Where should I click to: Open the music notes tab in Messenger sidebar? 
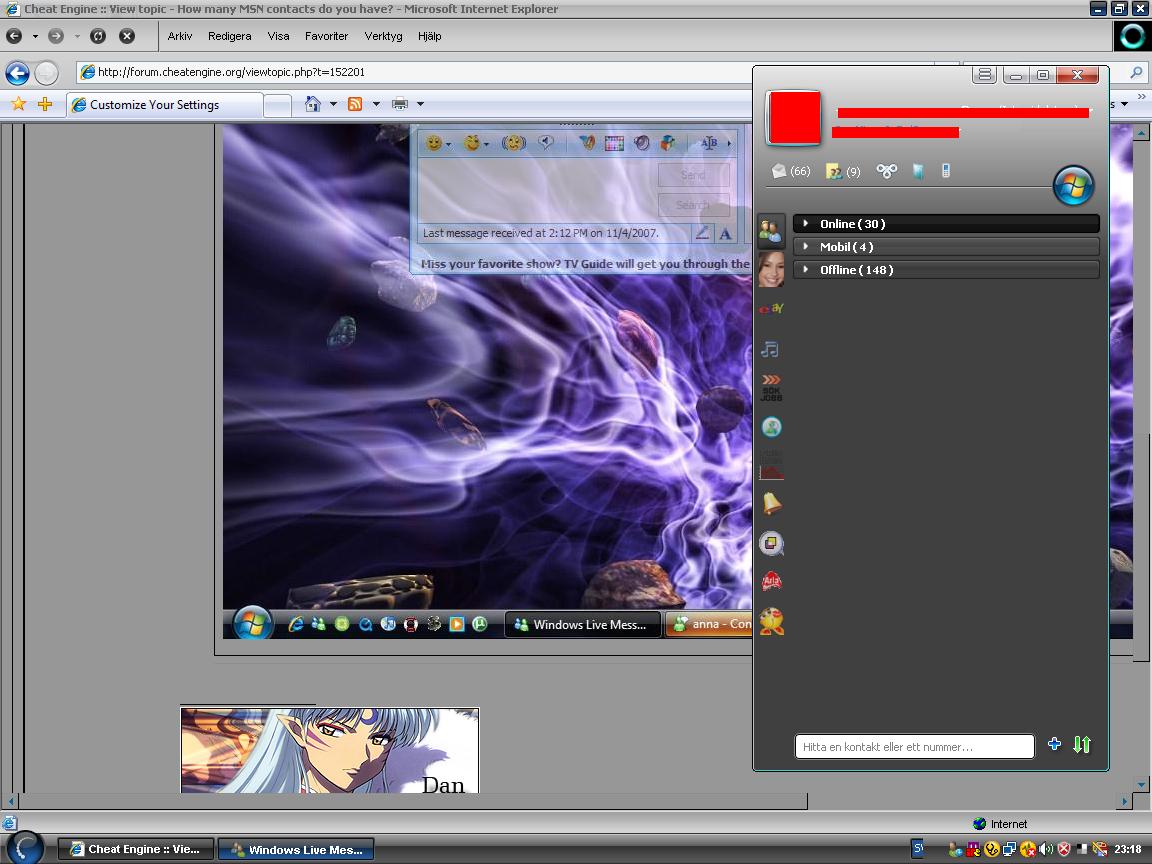[770, 349]
